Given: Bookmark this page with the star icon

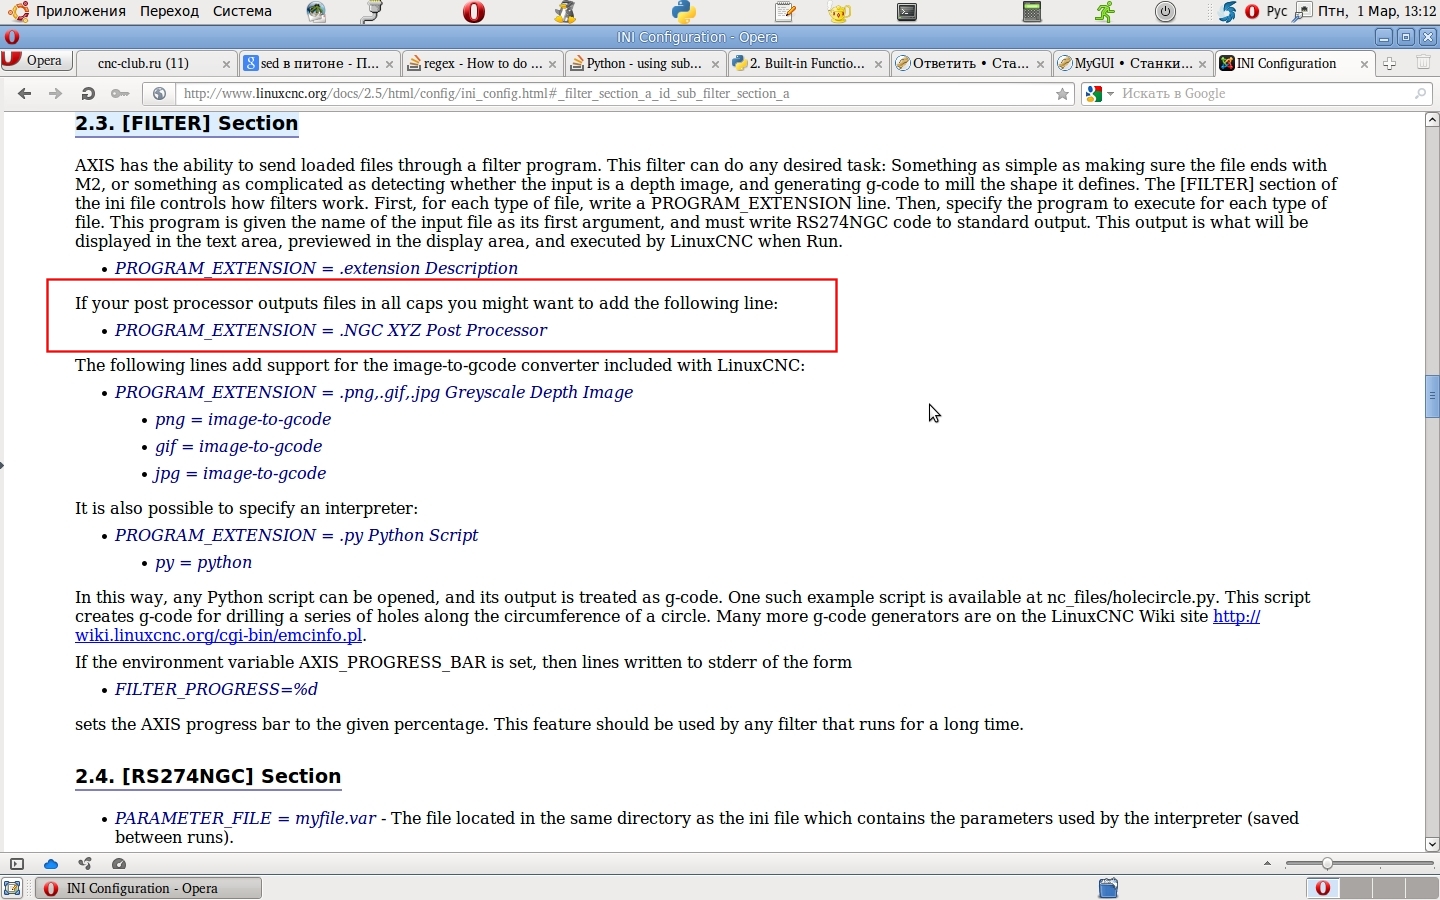Looking at the screenshot, I should [x=1063, y=94].
